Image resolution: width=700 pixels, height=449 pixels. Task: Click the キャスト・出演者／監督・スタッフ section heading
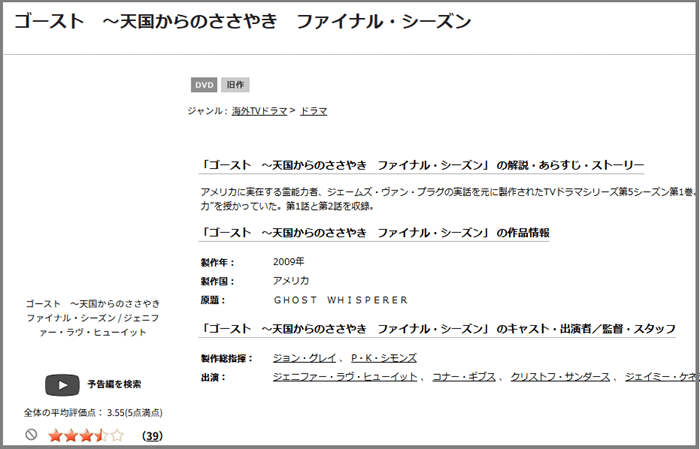438,329
